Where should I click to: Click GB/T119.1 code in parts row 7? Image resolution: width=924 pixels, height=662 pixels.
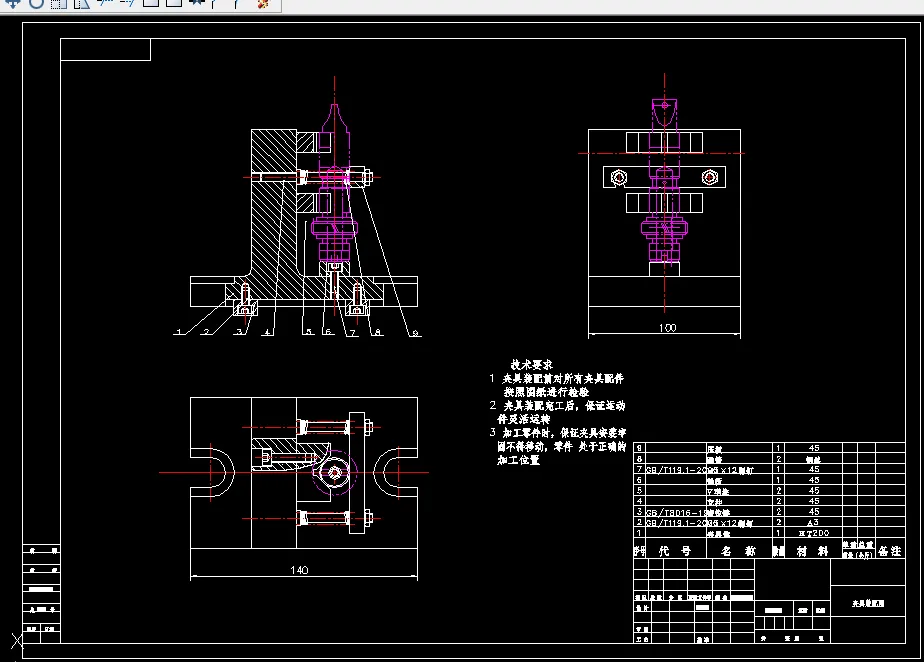tap(676, 470)
